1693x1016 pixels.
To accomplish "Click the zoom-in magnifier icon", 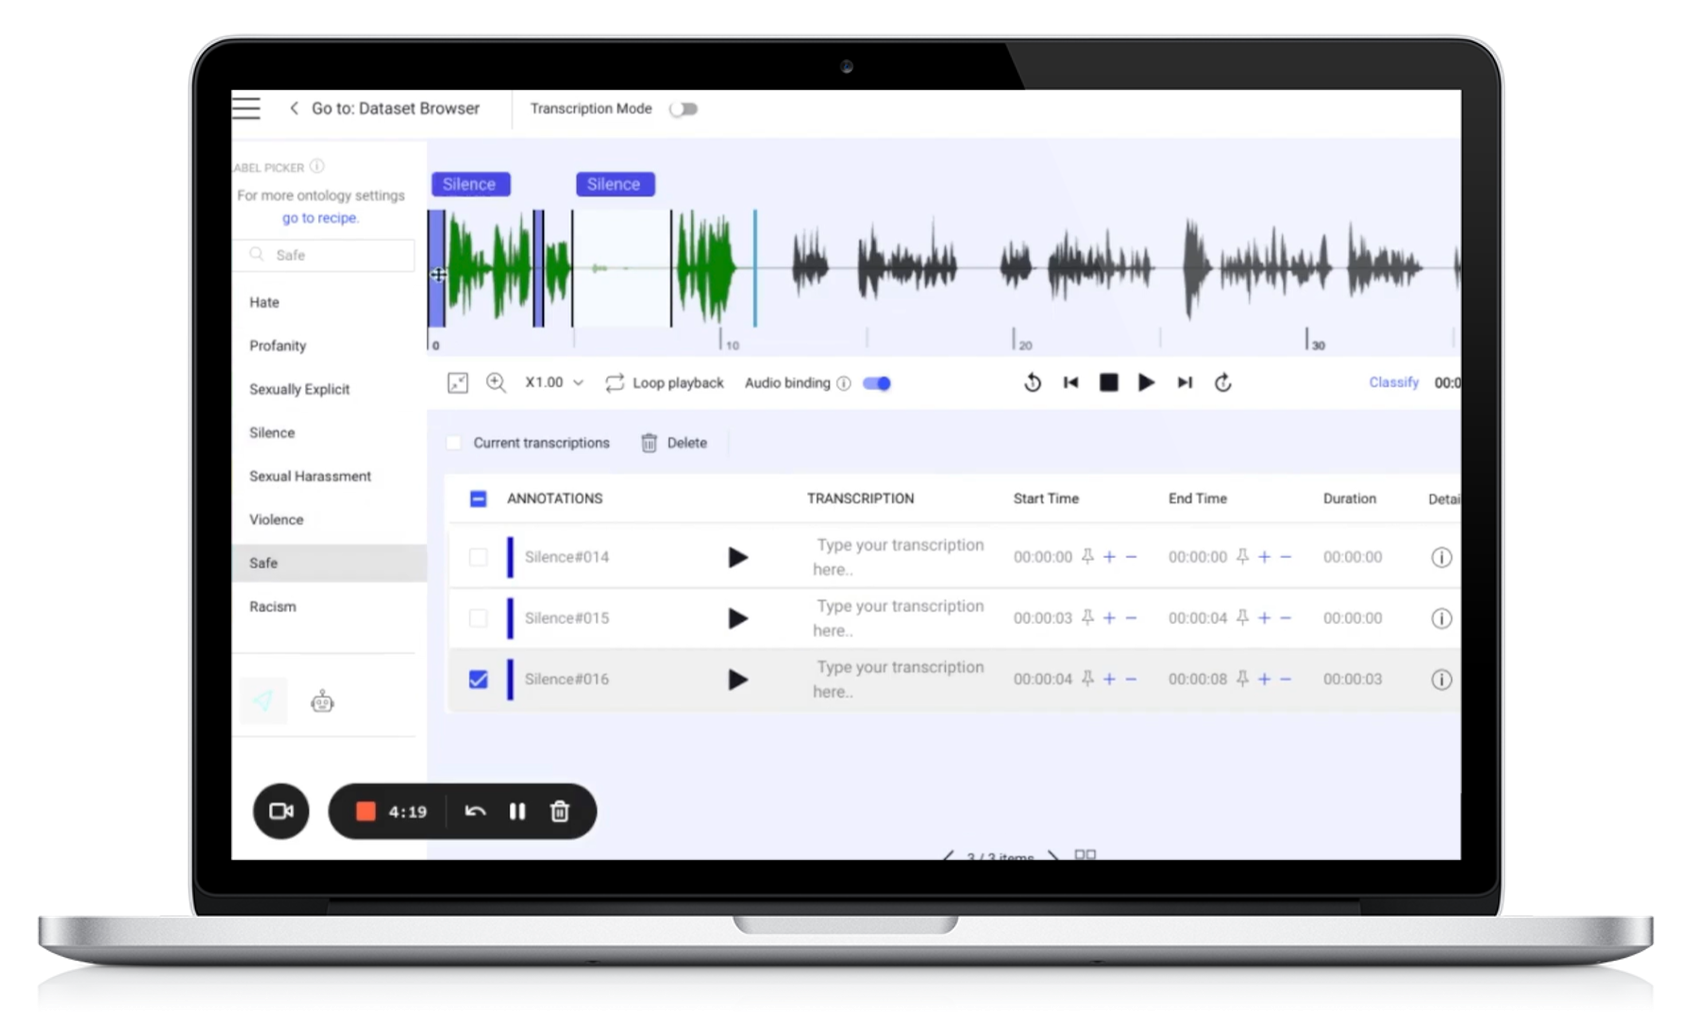I will click(495, 383).
